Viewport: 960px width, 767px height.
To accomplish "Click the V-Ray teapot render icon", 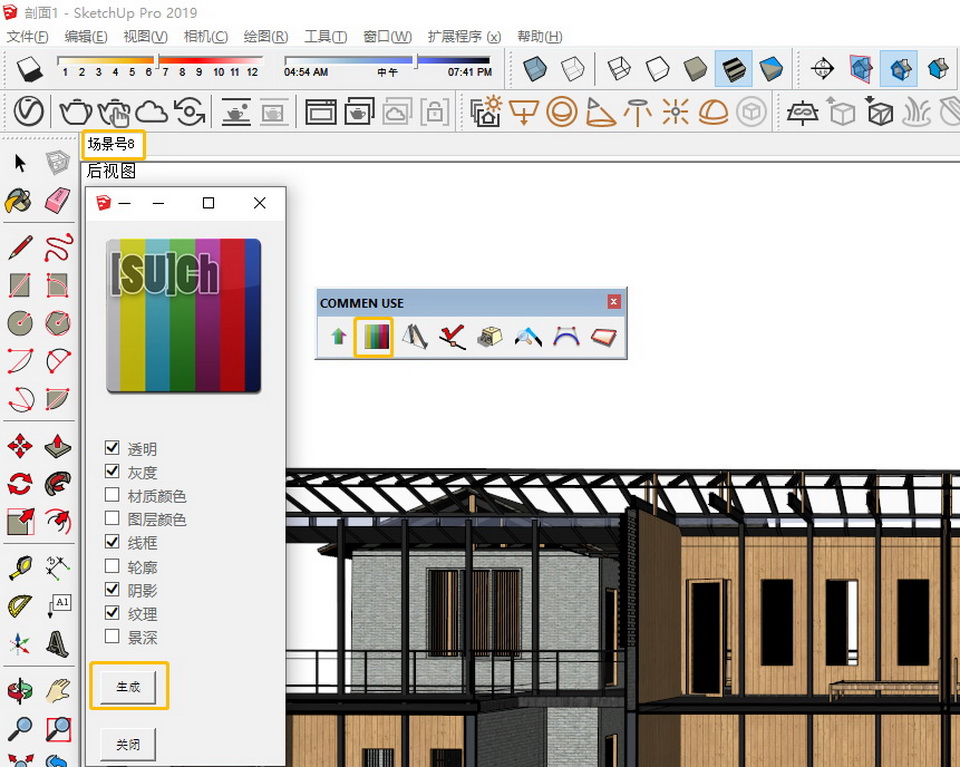I will point(76,110).
